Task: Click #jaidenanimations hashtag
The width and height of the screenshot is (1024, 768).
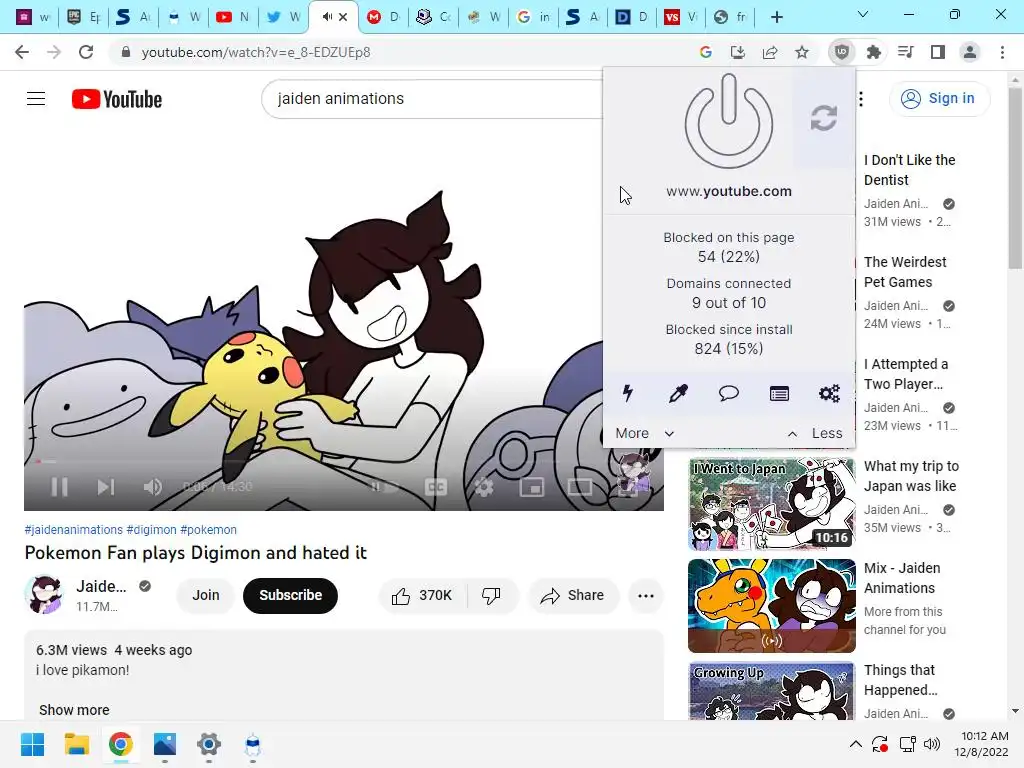Action: tap(73, 530)
